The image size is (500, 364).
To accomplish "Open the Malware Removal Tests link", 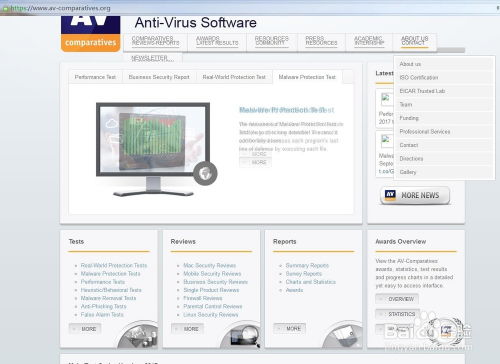I will click(x=108, y=298).
